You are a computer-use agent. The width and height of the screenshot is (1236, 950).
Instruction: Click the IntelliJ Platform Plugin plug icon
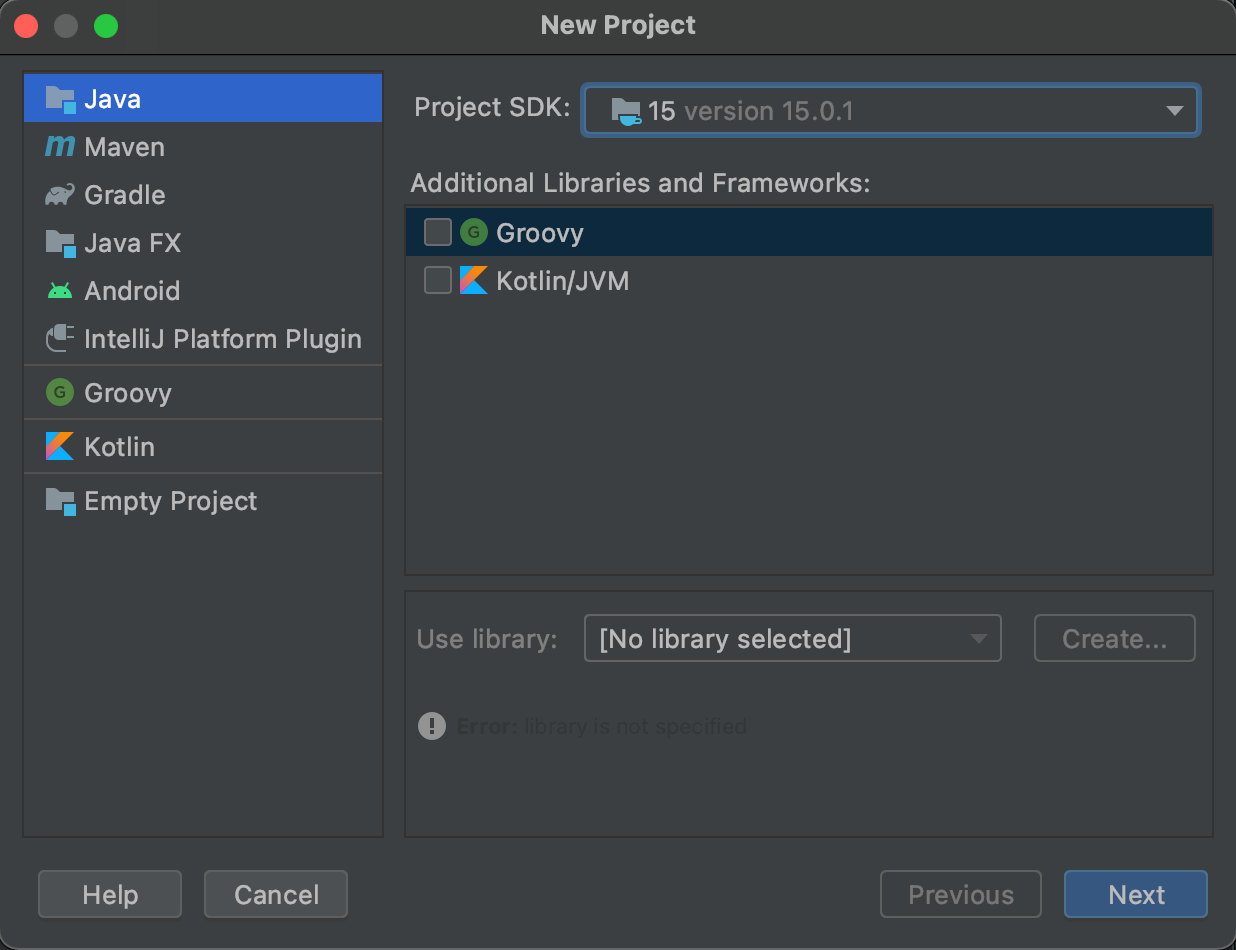tap(60, 339)
